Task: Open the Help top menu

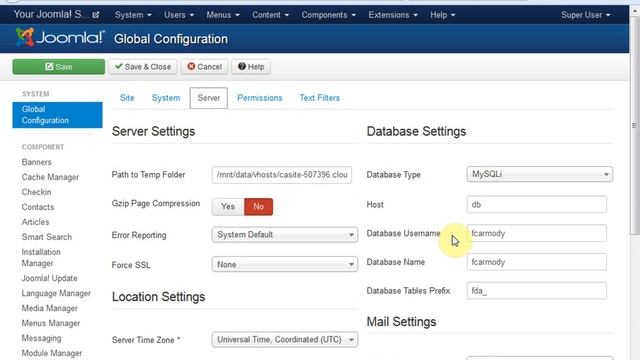Action: (x=442, y=15)
